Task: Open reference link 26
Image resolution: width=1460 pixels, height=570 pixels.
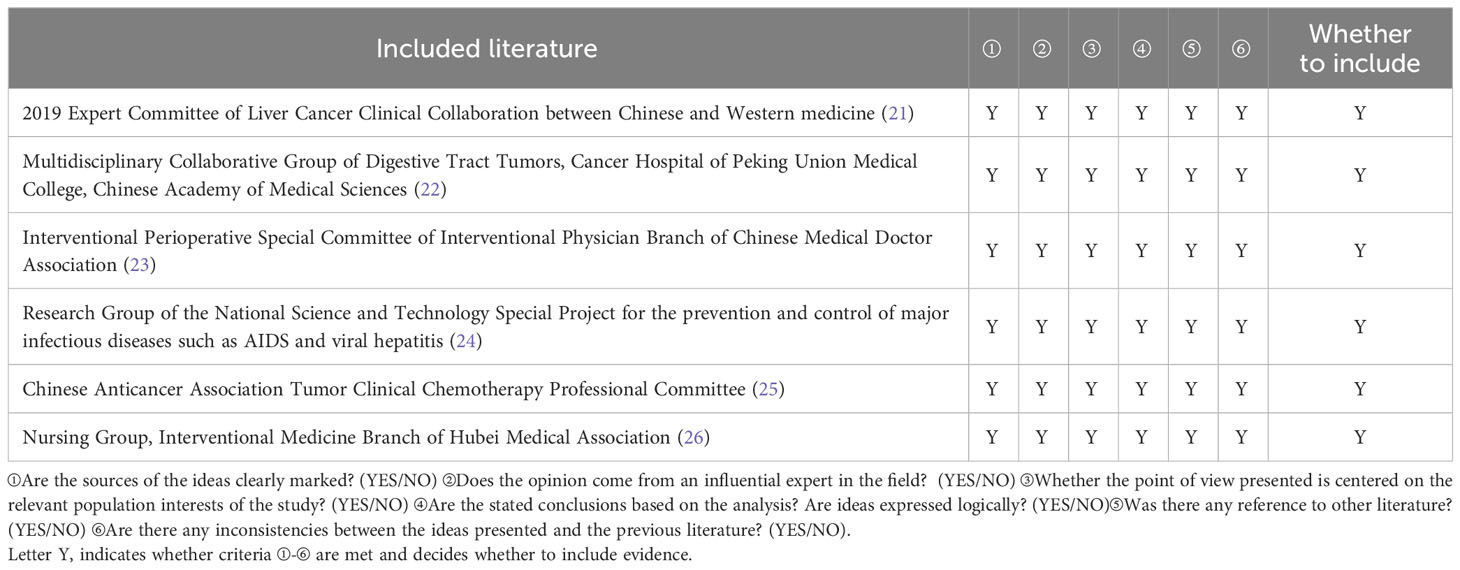Action: click(x=694, y=437)
